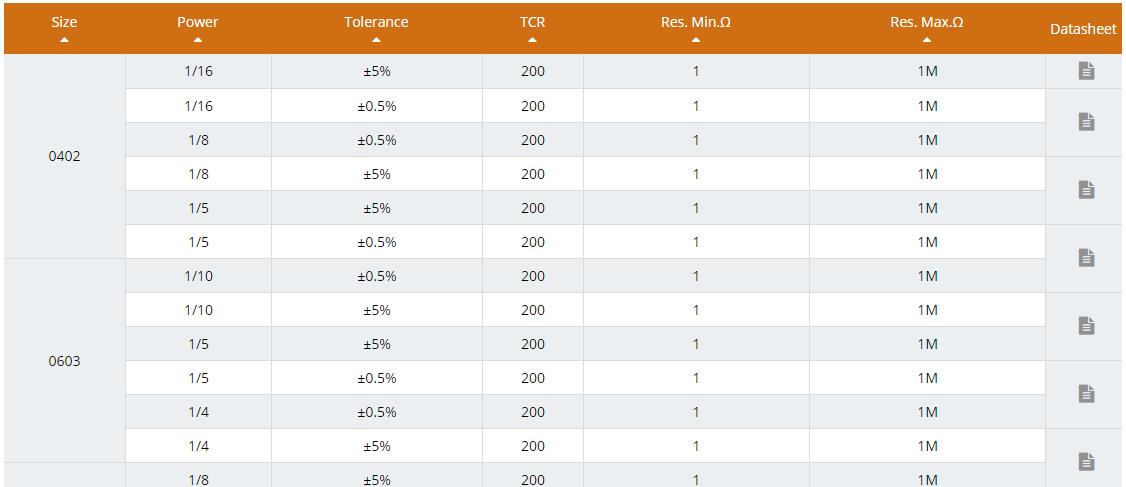Open datasheet icon for 0402 1/5 ±0.5% row

coord(1086,258)
